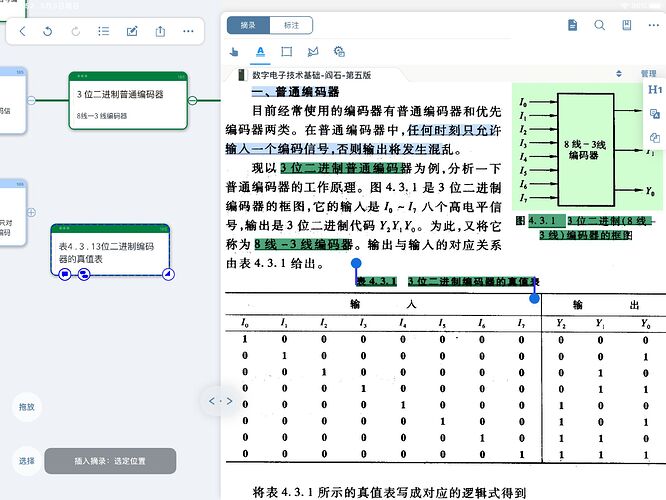
Task: Switch to the 标注 tab
Action: (x=291, y=25)
